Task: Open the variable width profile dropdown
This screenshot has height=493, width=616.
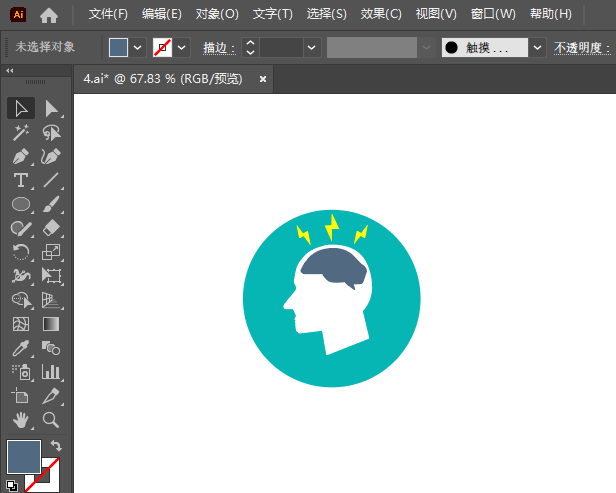Action: (426, 48)
